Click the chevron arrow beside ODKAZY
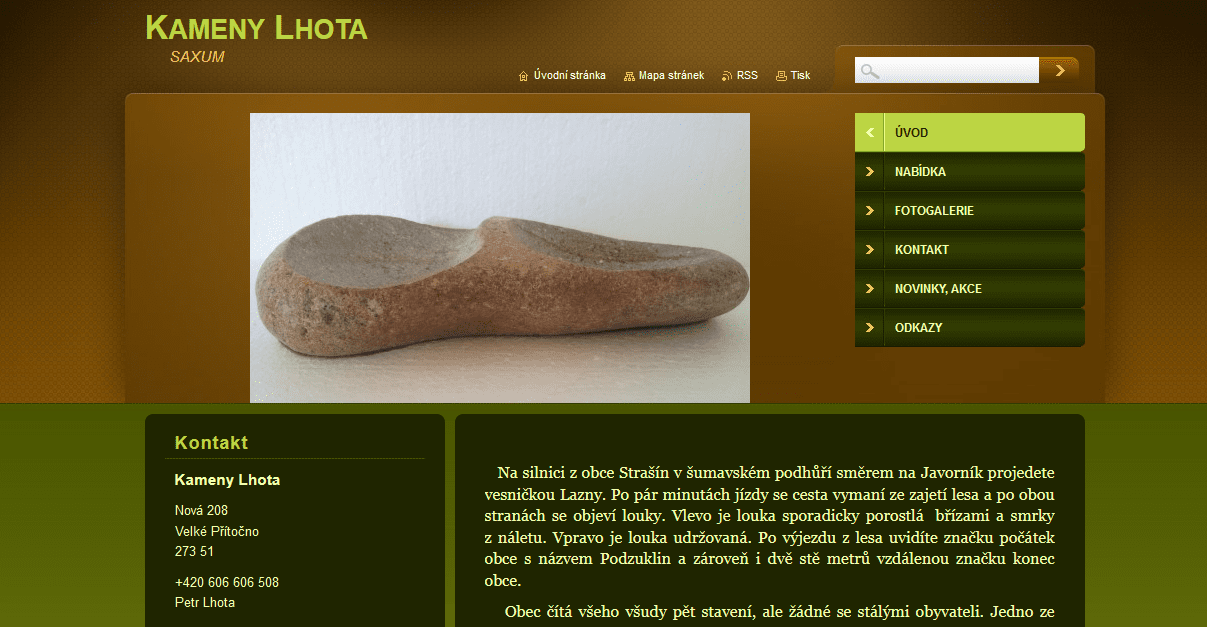Image resolution: width=1207 pixels, height=627 pixels. click(x=870, y=328)
